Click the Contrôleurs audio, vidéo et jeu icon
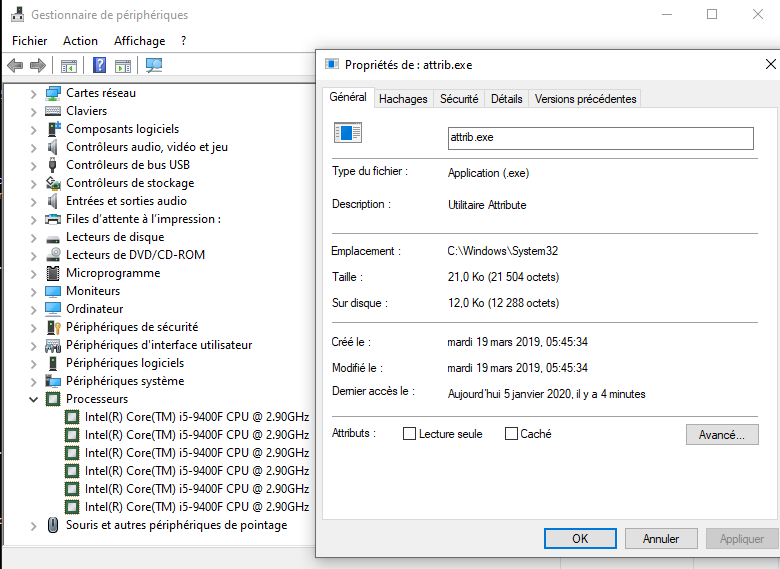Viewport: 780px width, 569px height. click(x=52, y=147)
